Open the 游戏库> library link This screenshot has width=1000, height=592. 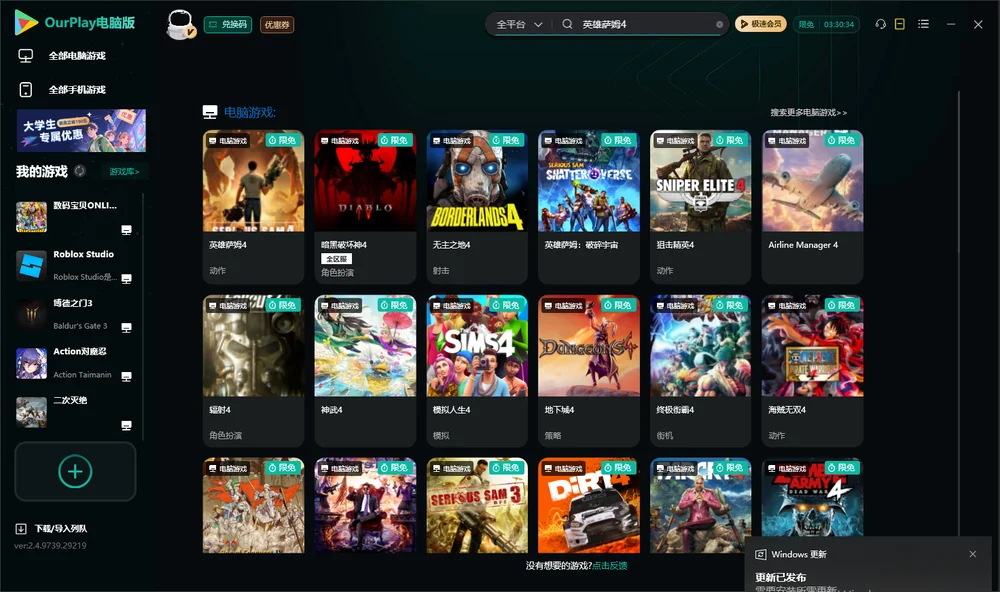pyautogui.click(x=124, y=172)
